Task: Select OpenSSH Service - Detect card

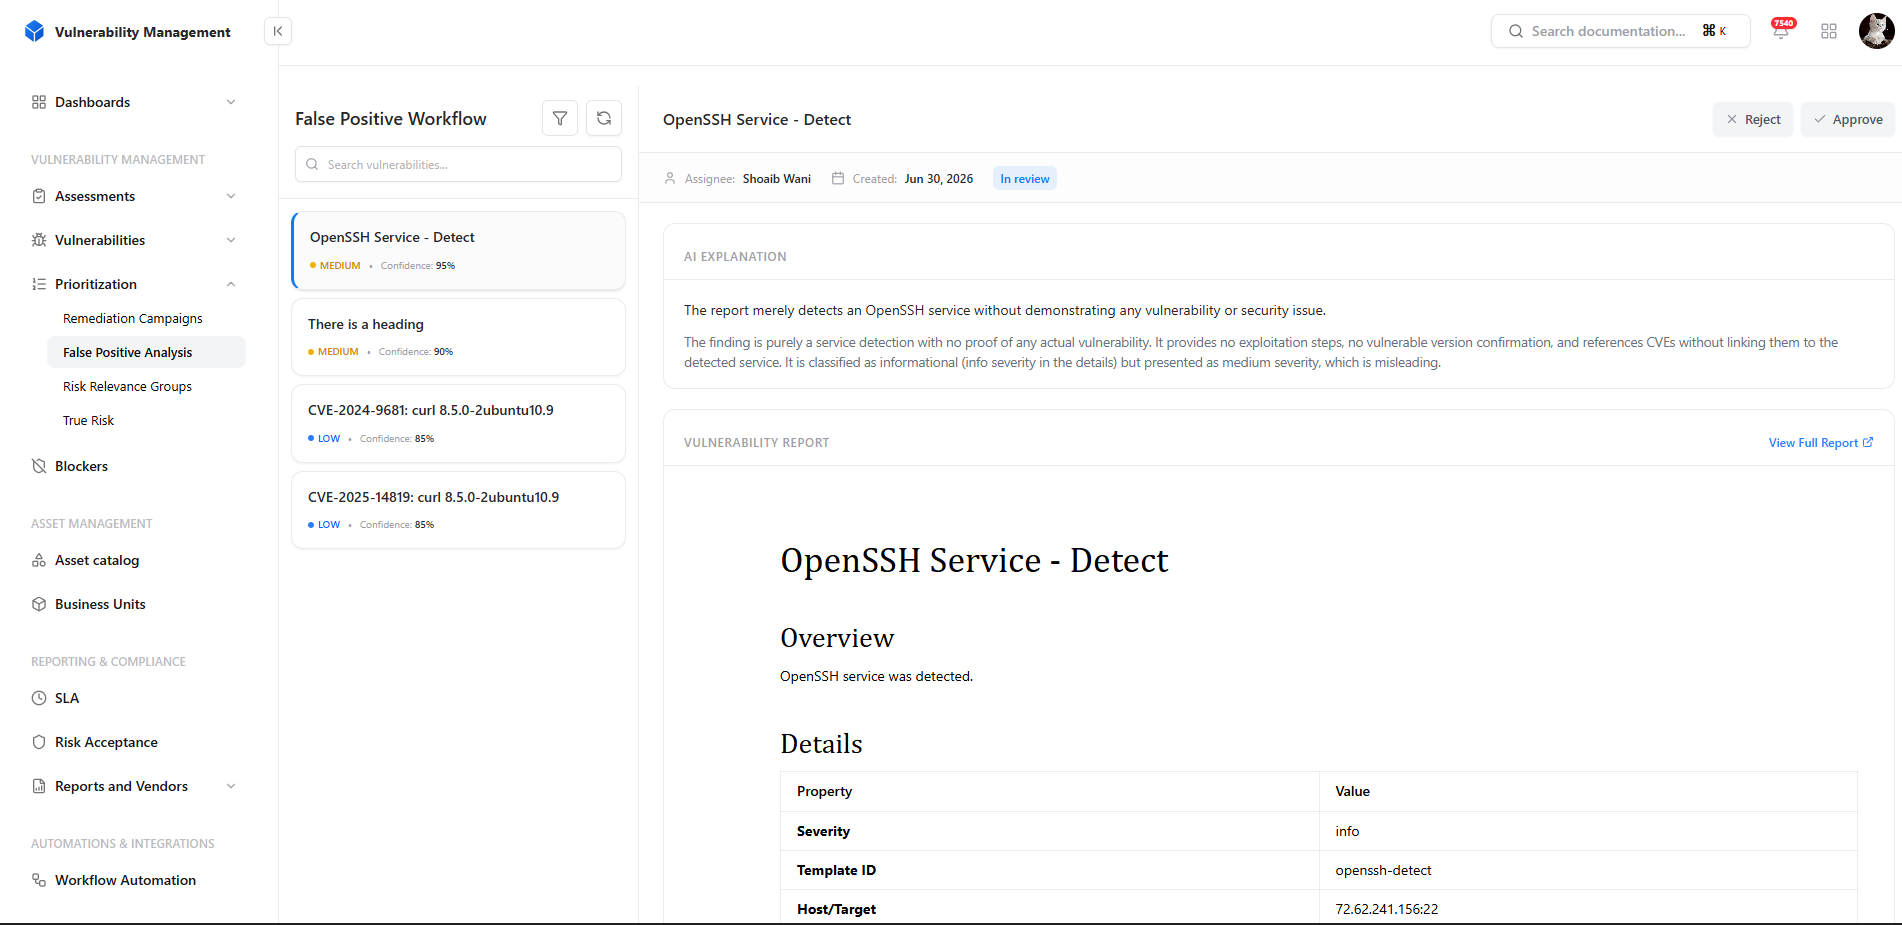Action: 458,250
